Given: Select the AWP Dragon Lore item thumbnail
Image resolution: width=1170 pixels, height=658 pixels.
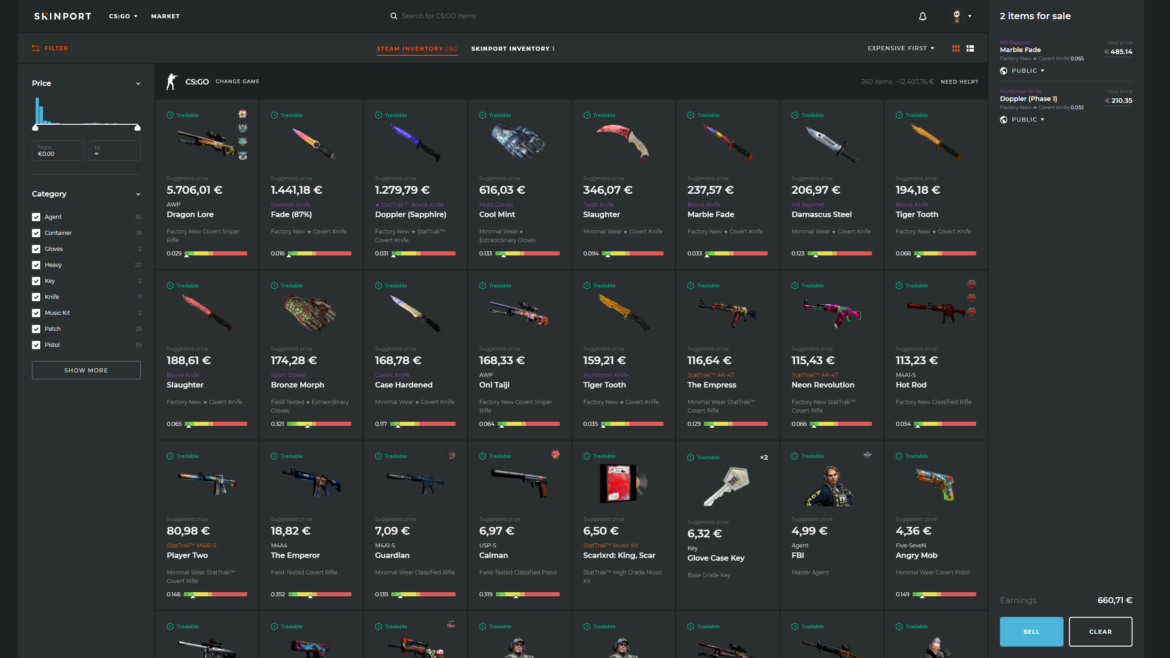Looking at the screenshot, I should pyautogui.click(x=206, y=140).
